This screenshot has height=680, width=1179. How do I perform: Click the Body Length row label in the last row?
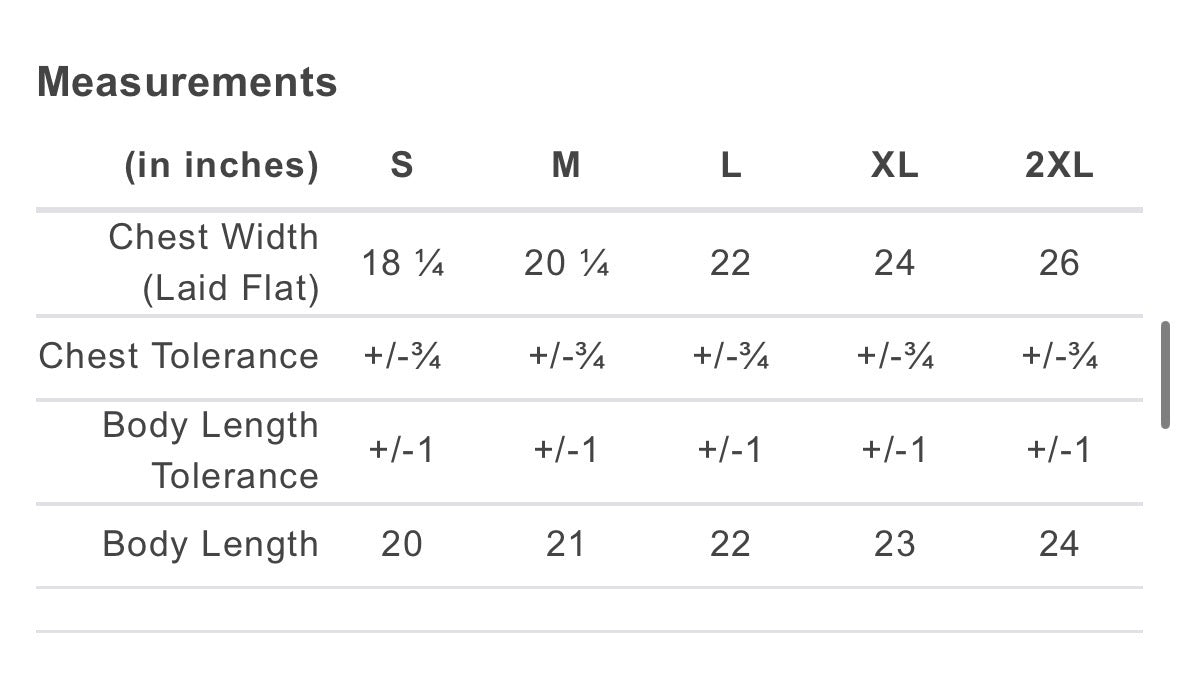(210, 544)
